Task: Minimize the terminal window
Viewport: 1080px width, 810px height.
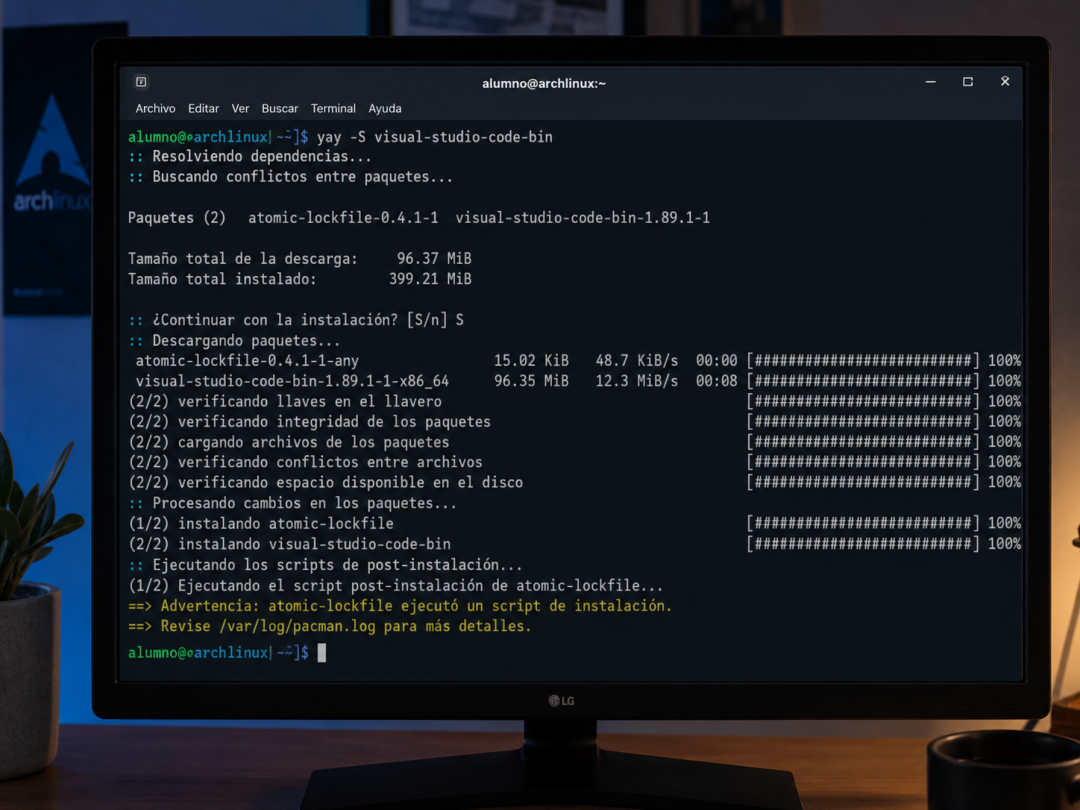Action: click(931, 81)
